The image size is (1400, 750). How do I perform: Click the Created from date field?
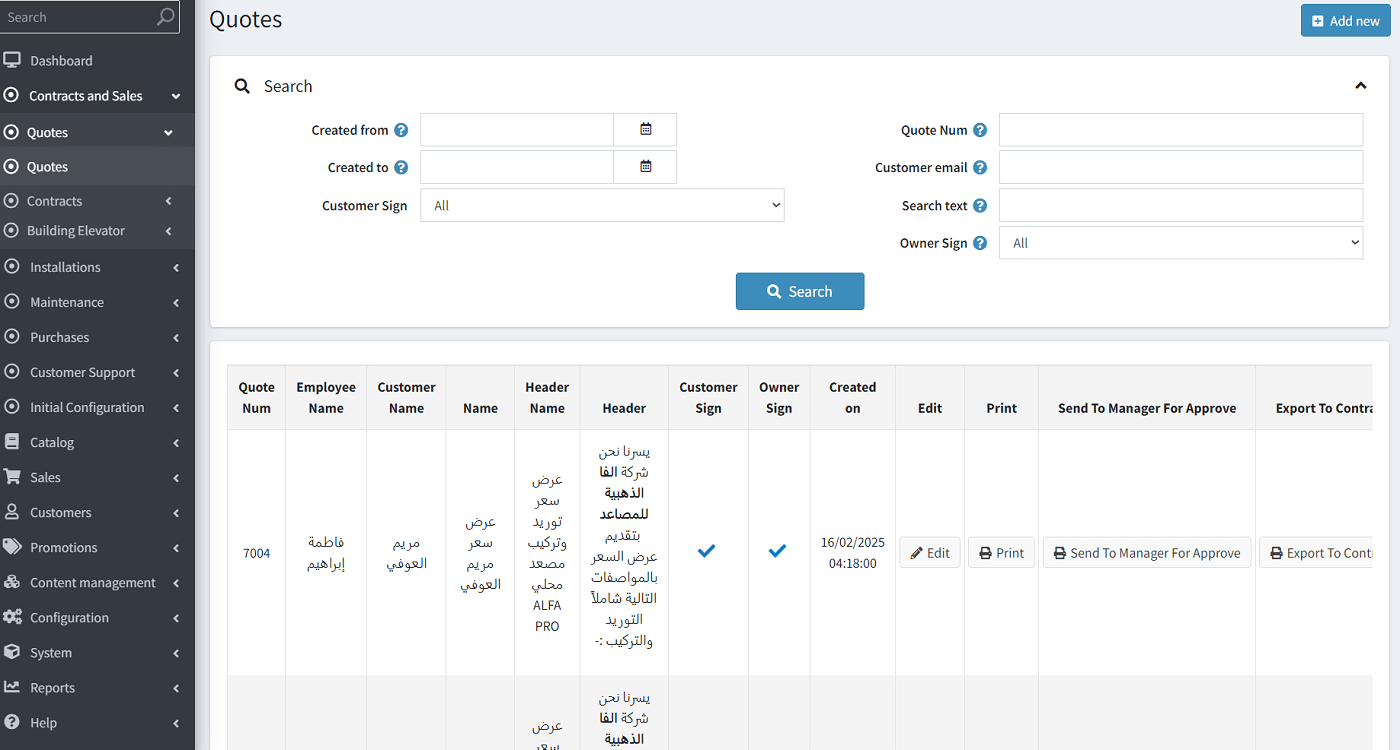click(x=517, y=130)
